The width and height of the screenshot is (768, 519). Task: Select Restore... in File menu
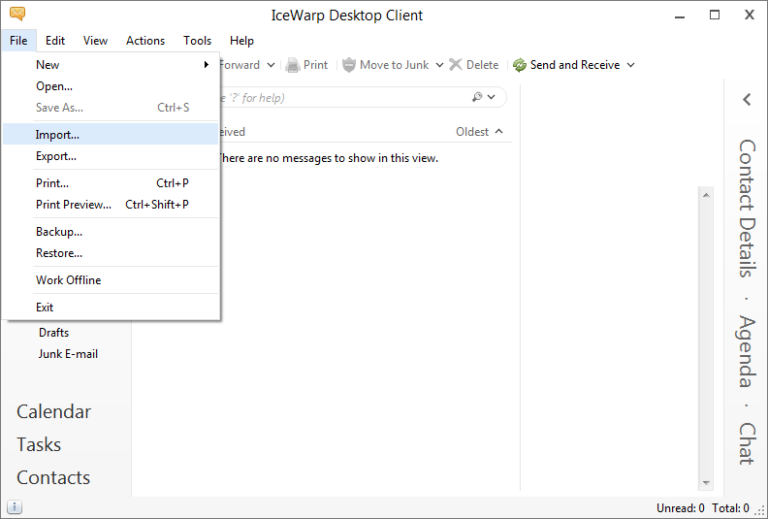111,253
